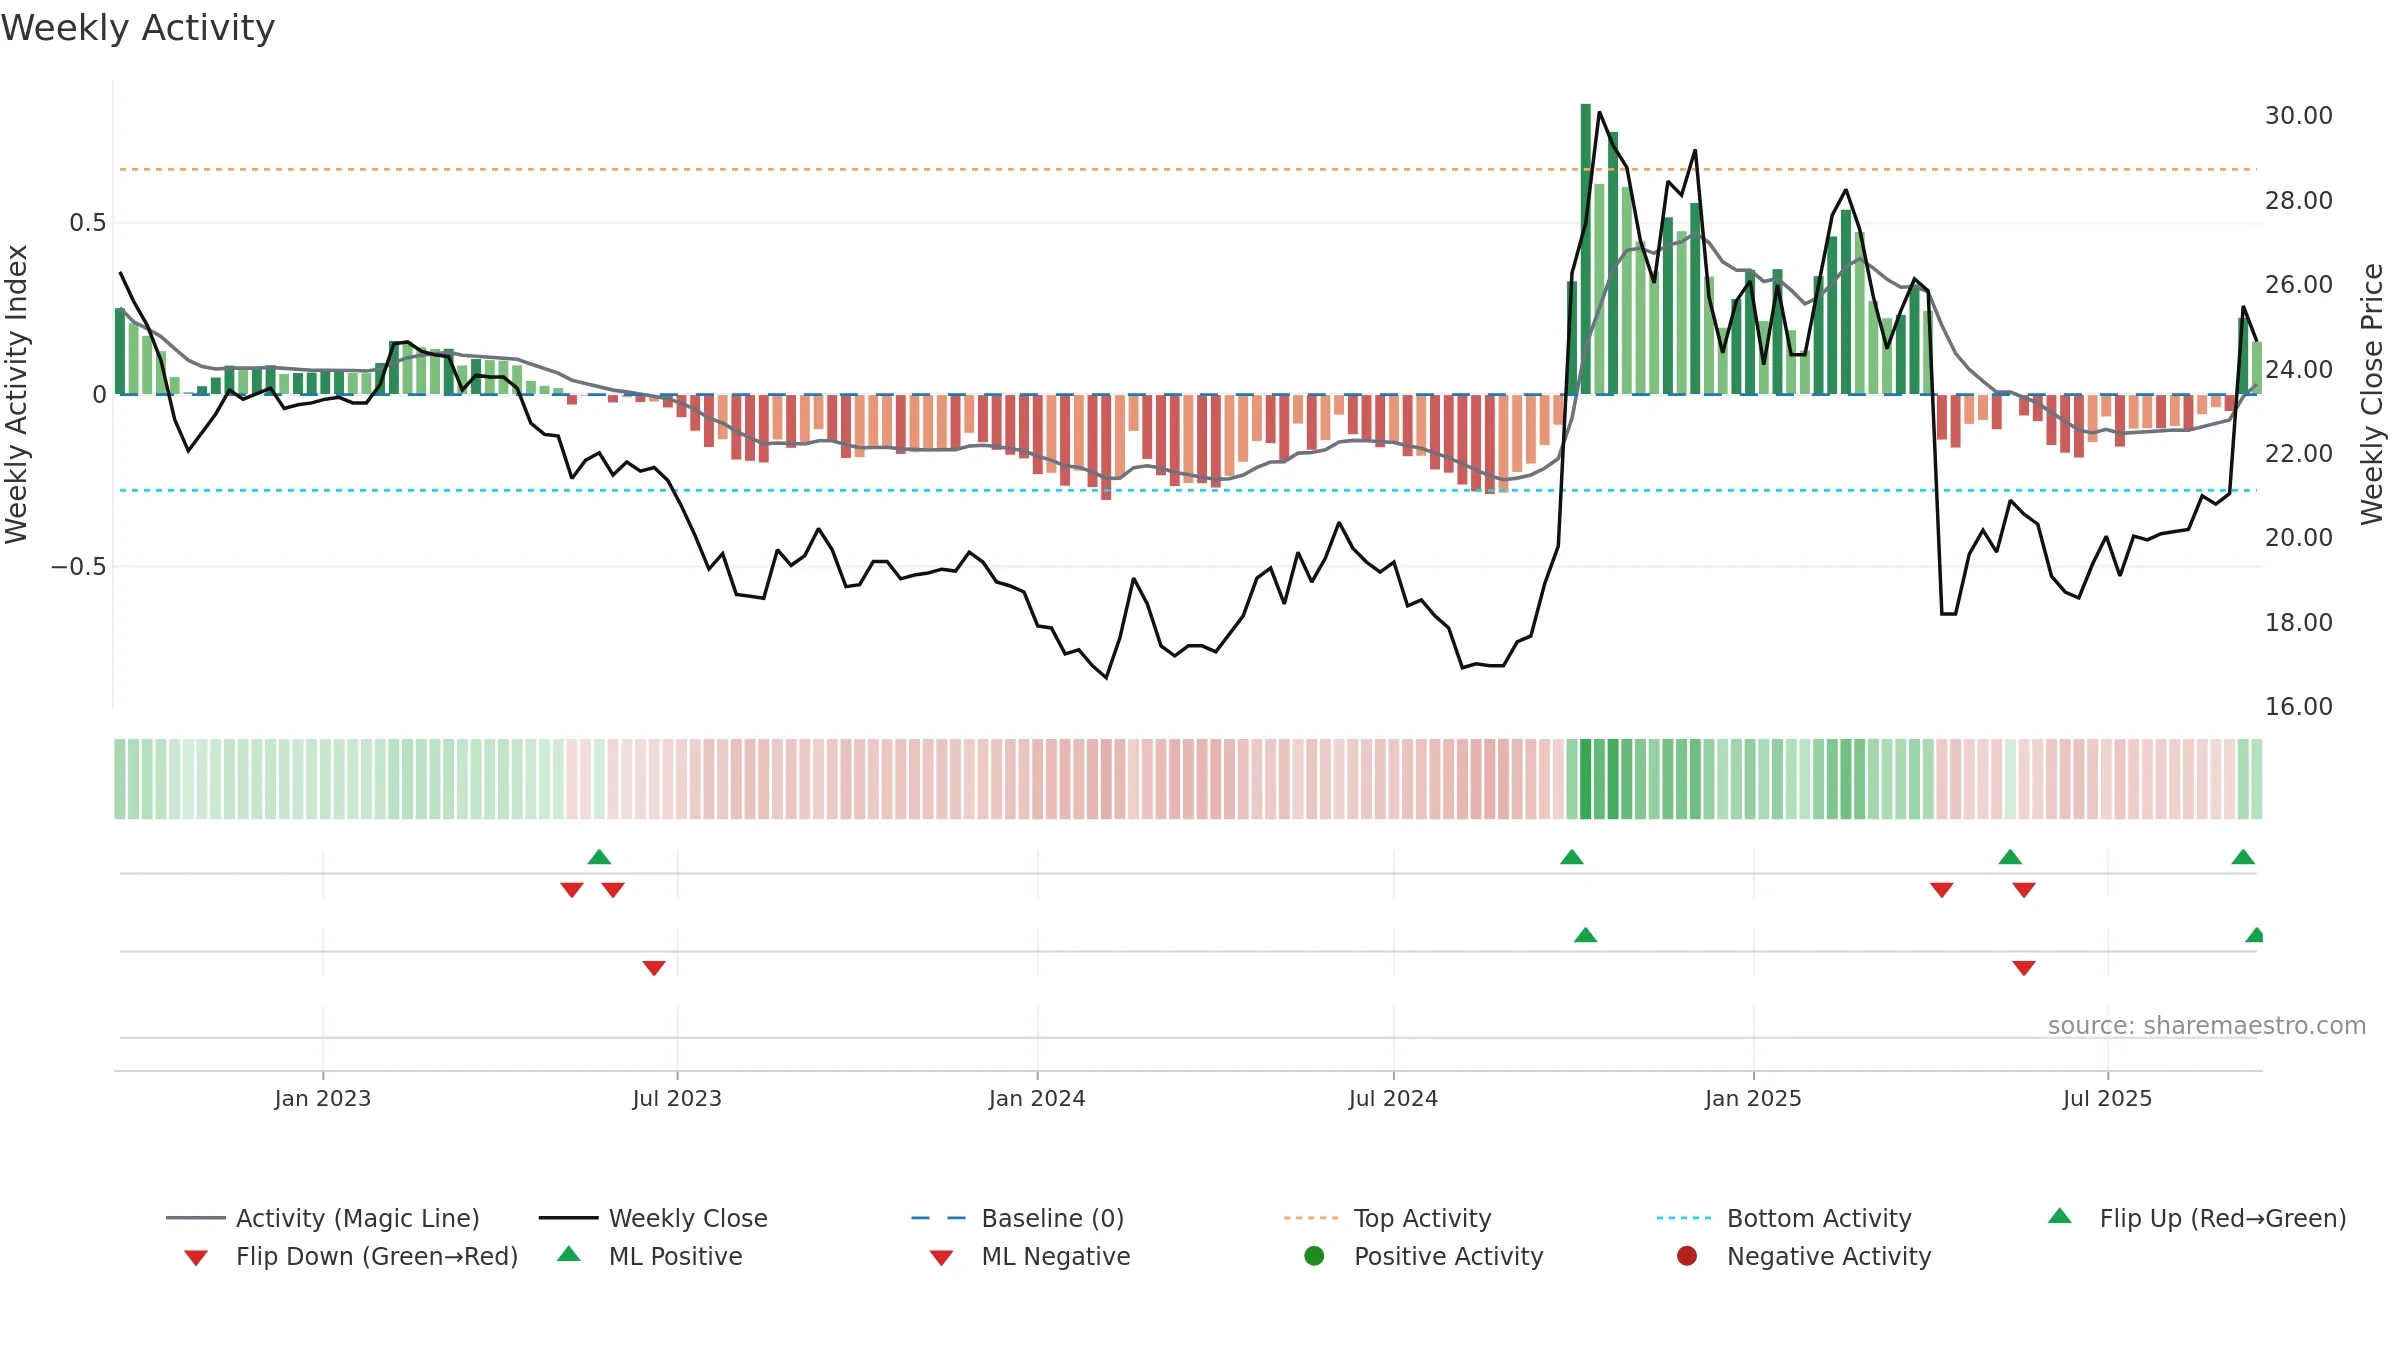Screen dimensions: 2400x1350
Task: Click the dashed blue Baseline legend swatch
Action: [939, 1218]
